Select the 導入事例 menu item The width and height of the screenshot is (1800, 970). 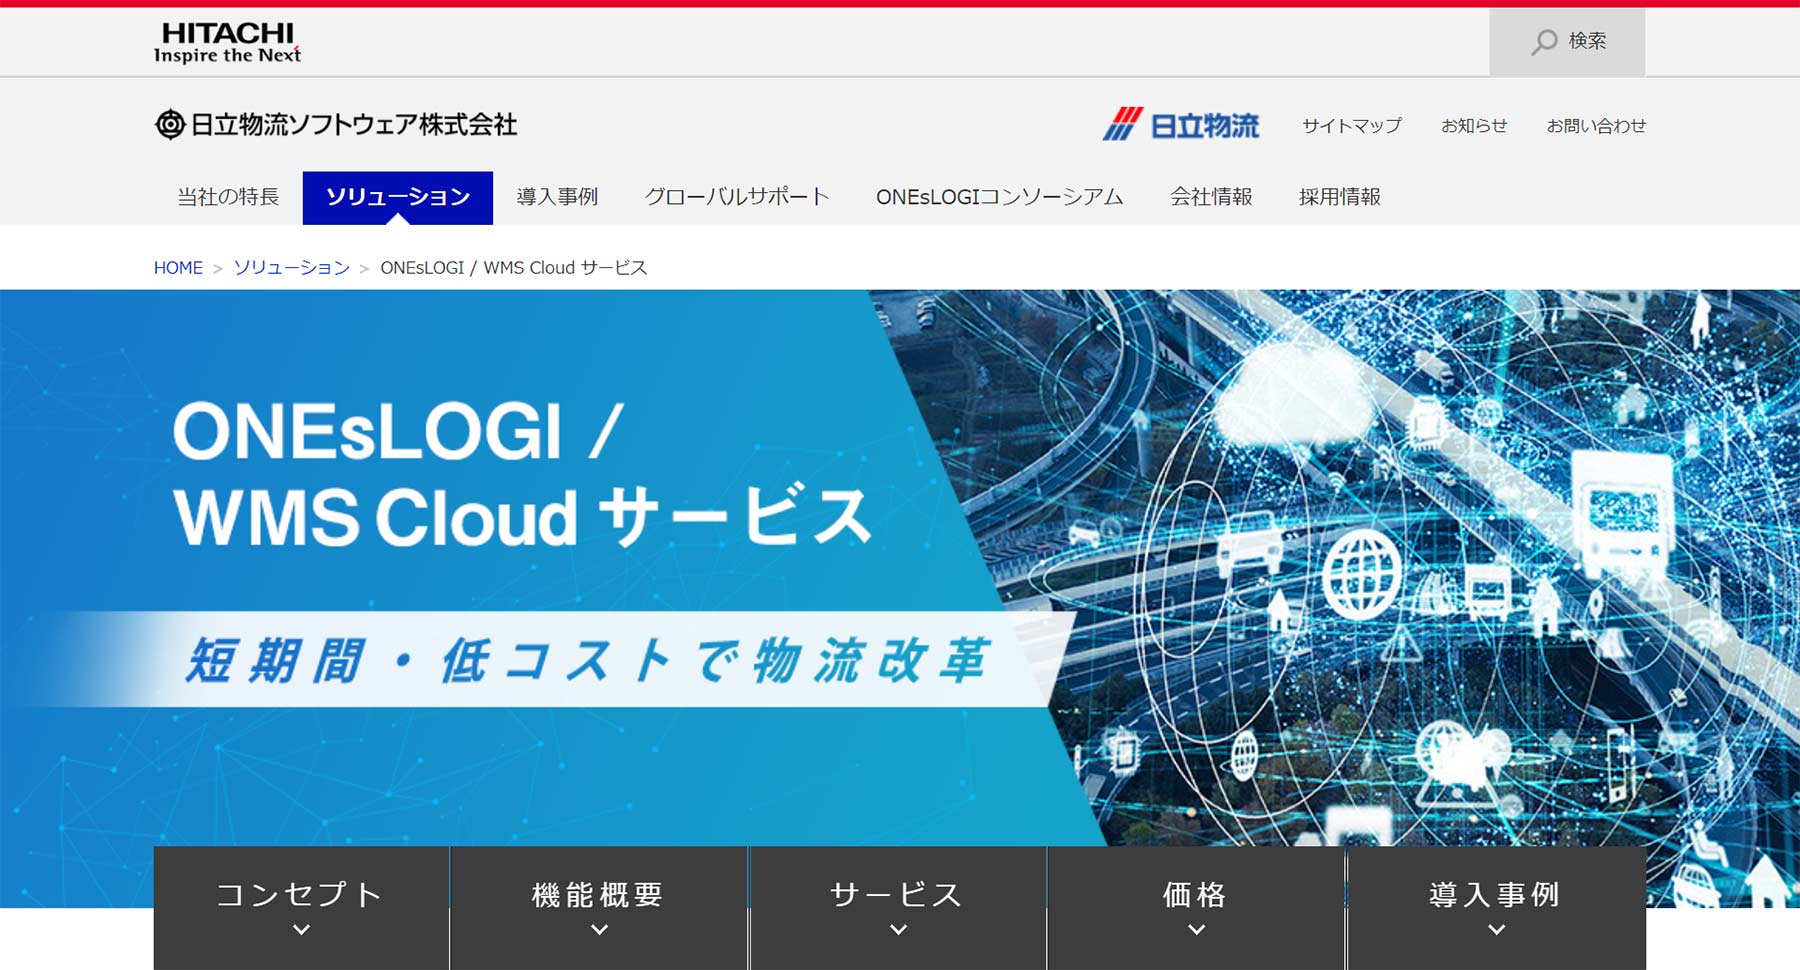click(557, 197)
